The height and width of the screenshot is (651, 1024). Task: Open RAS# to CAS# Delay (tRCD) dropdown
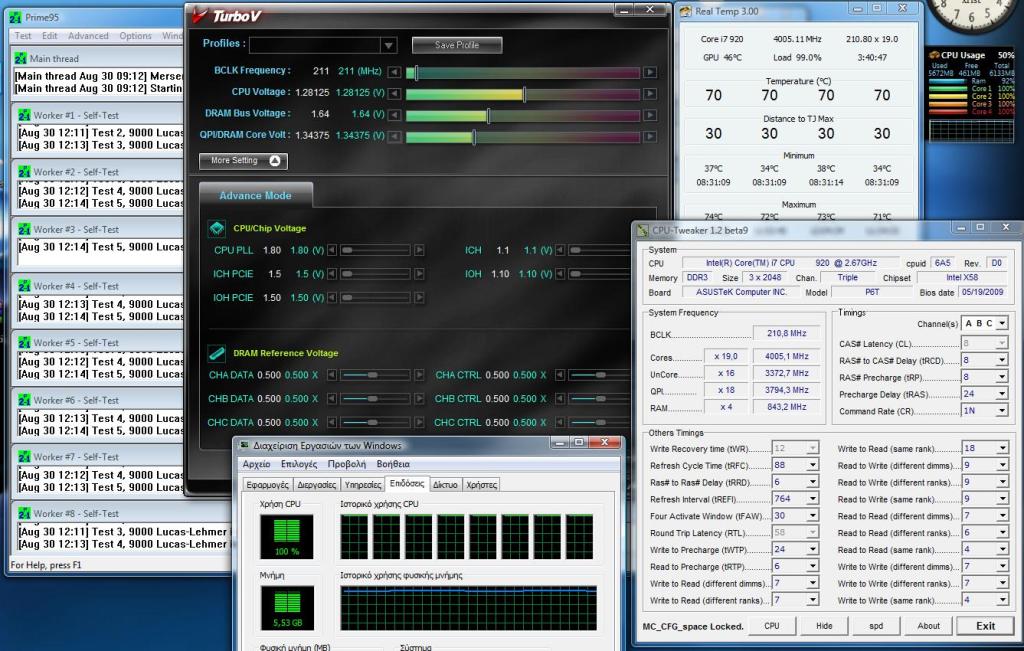(1002, 360)
